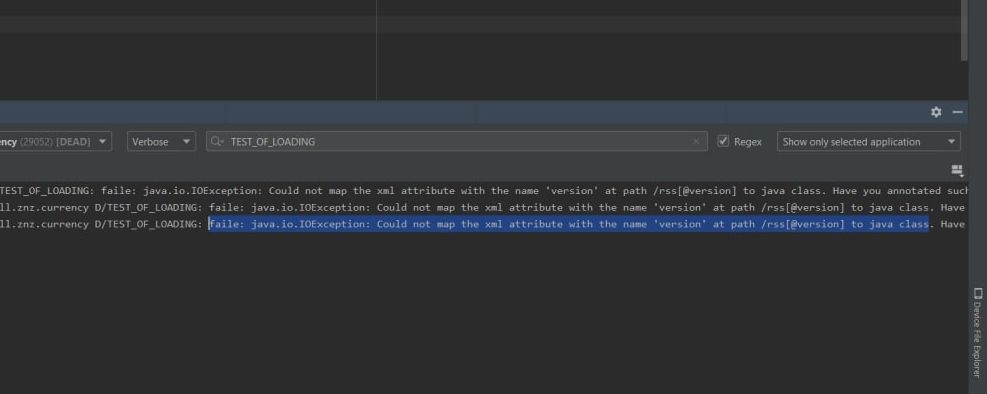Image resolution: width=987 pixels, height=394 pixels.
Task: Open Logcat panel settings gear
Action: pos(936,112)
